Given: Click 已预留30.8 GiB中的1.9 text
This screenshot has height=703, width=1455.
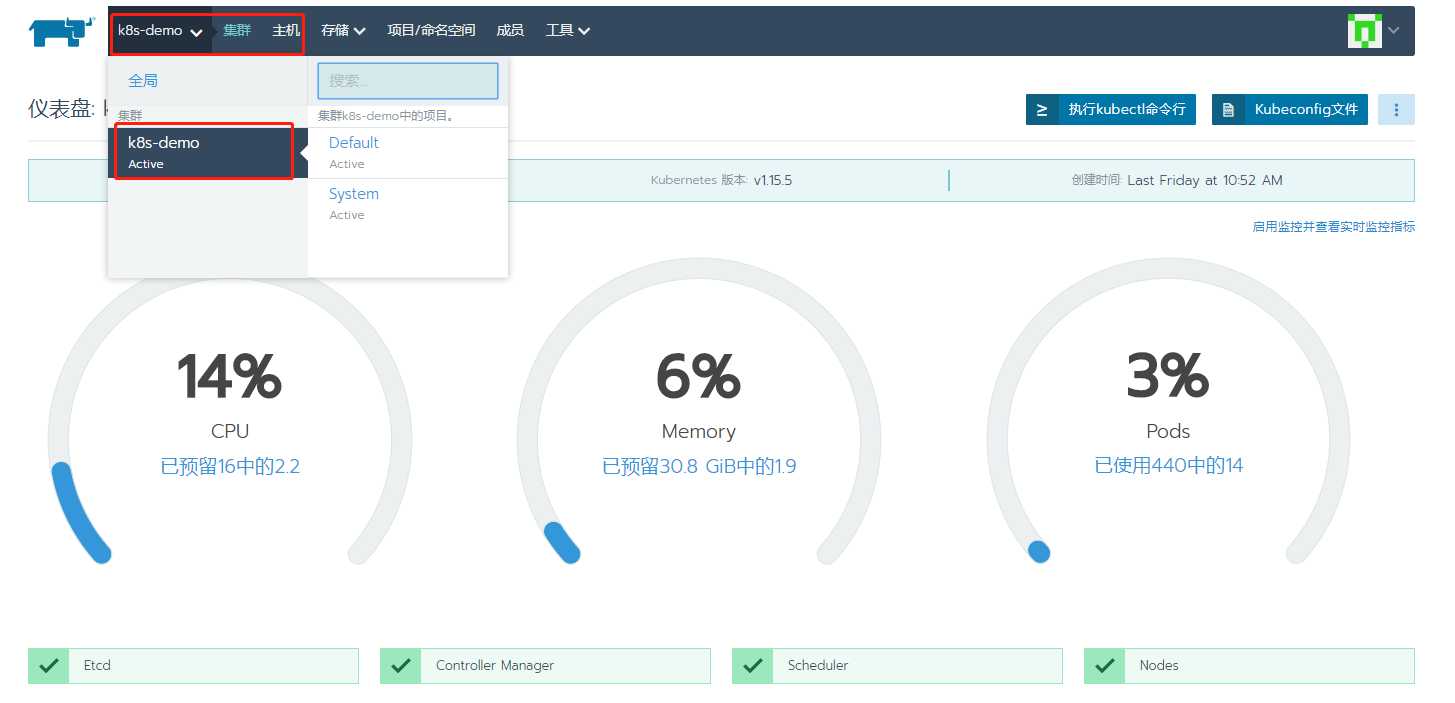Looking at the screenshot, I should (699, 466).
